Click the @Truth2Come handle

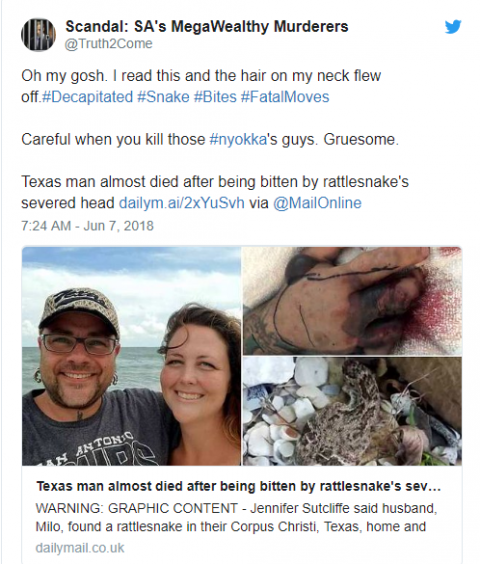pyautogui.click(x=109, y=44)
